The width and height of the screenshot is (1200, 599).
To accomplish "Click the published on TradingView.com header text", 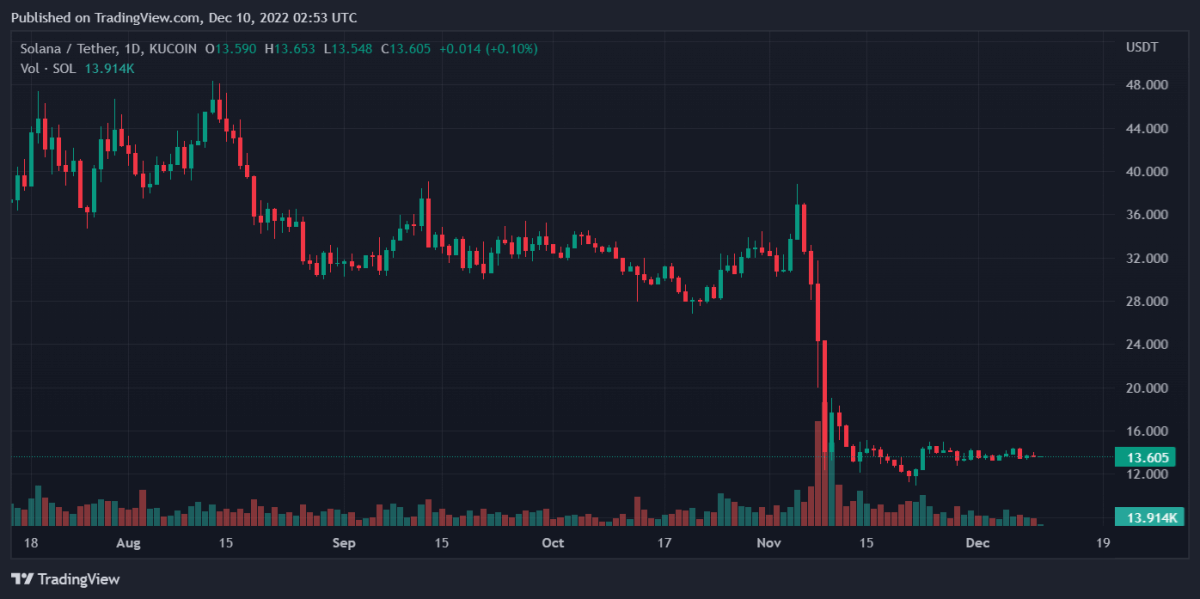I will pyautogui.click(x=184, y=18).
